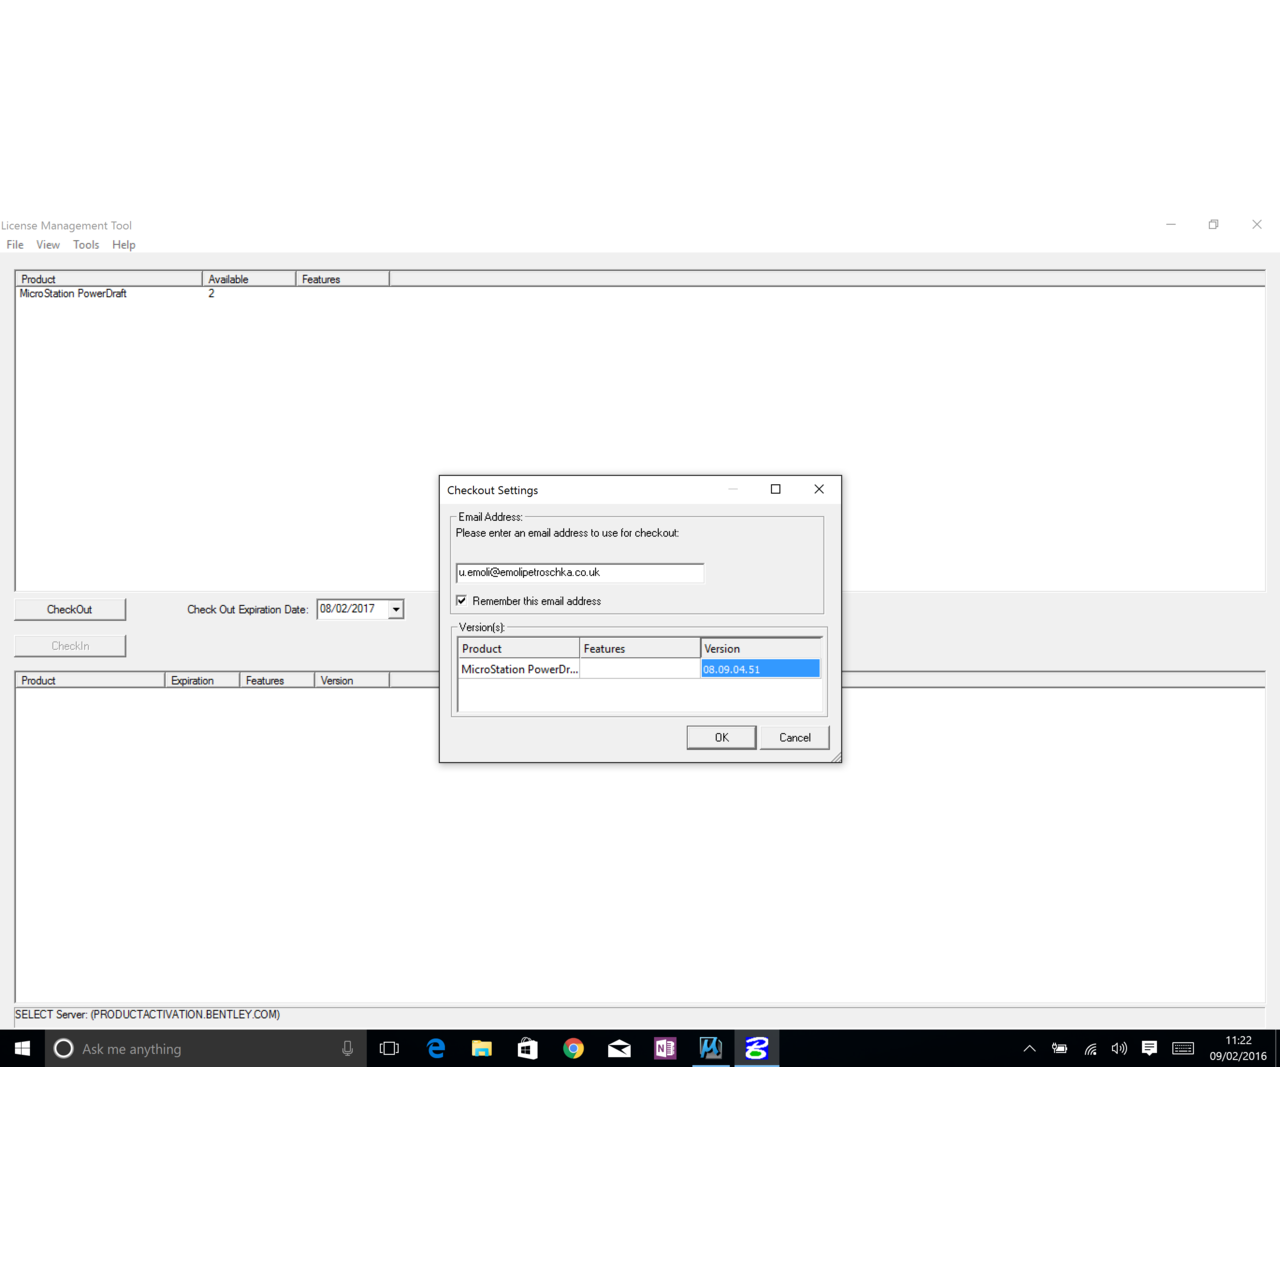Toggle Remember this email address checkbox

(462, 601)
